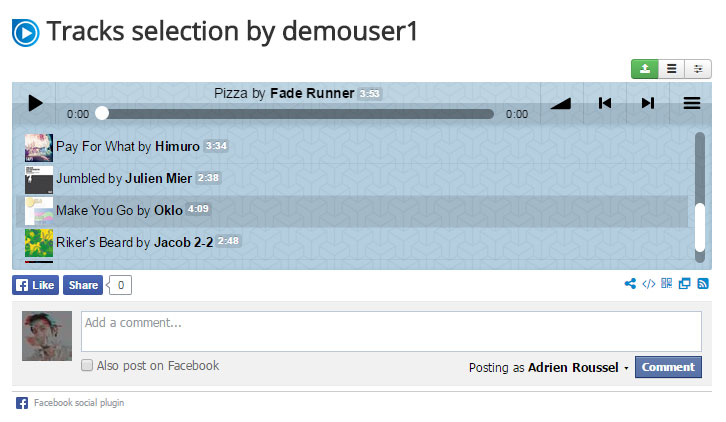The width and height of the screenshot is (726, 422).
Task: Open player in popup window icon
Action: tap(684, 284)
